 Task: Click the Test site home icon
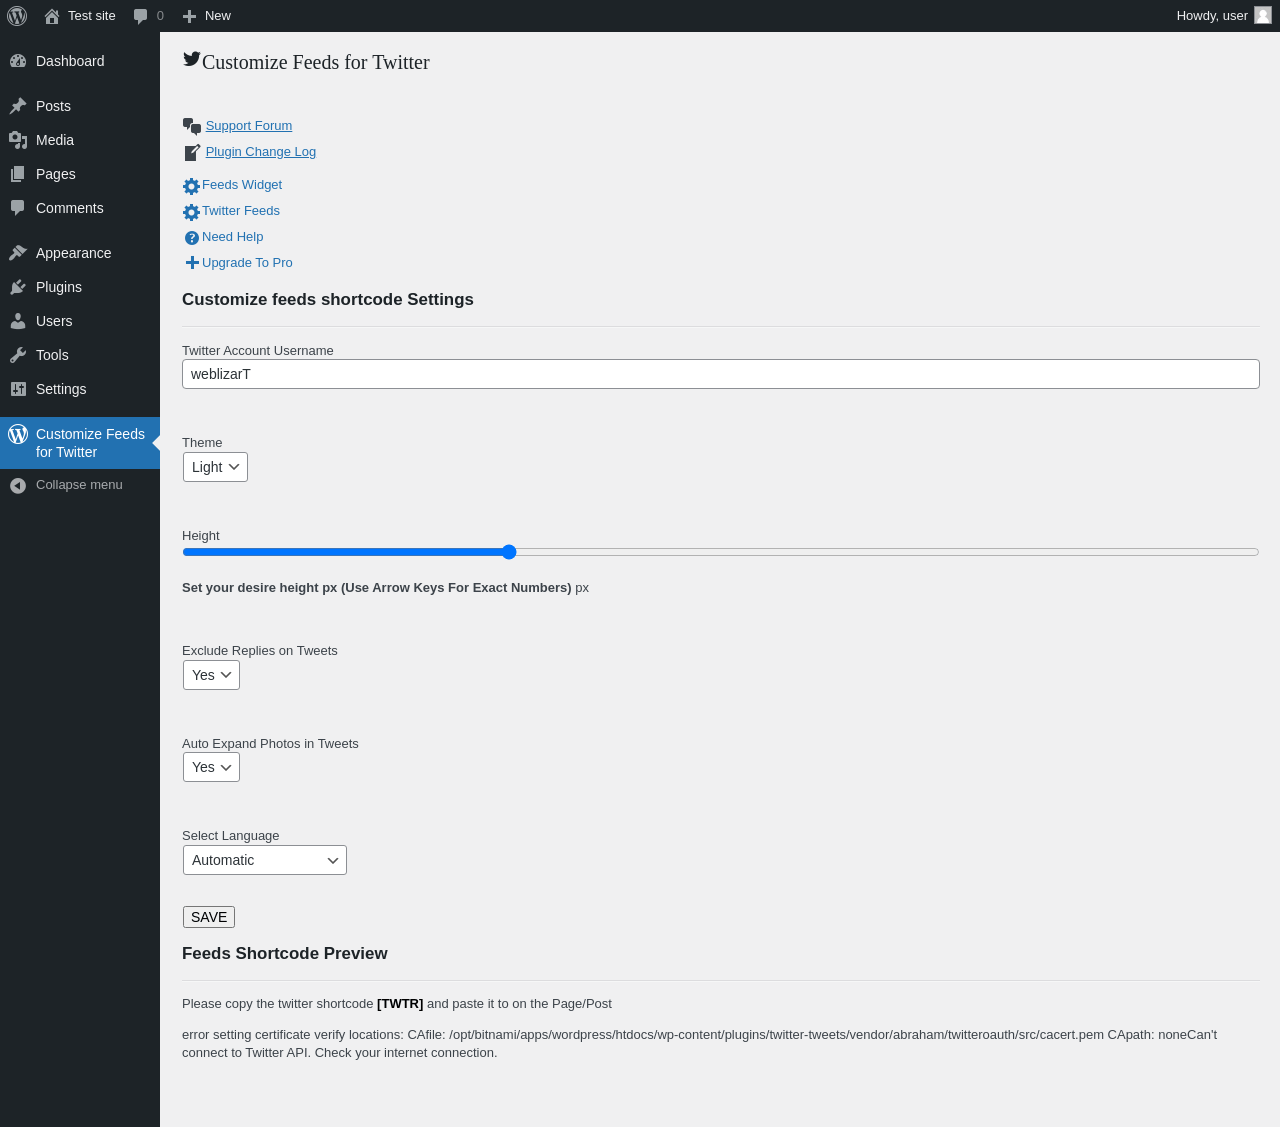[52, 16]
